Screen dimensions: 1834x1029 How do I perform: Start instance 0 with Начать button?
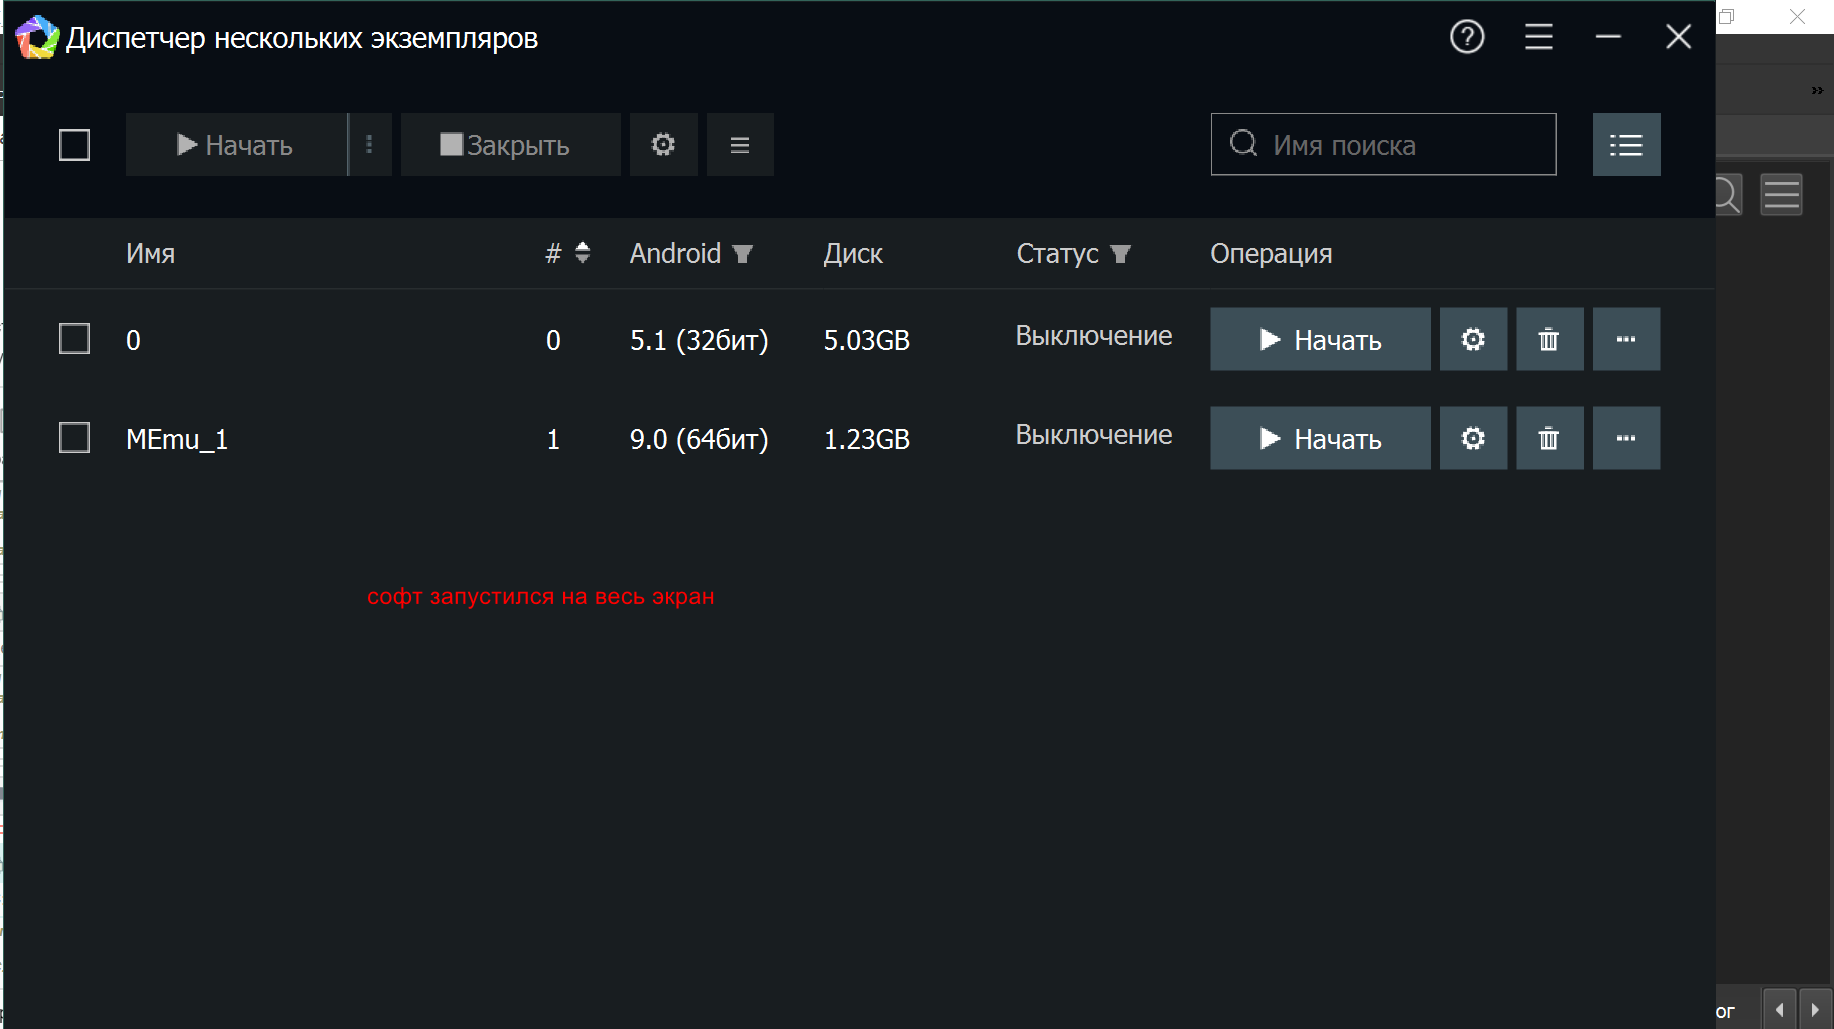click(x=1320, y=339)
